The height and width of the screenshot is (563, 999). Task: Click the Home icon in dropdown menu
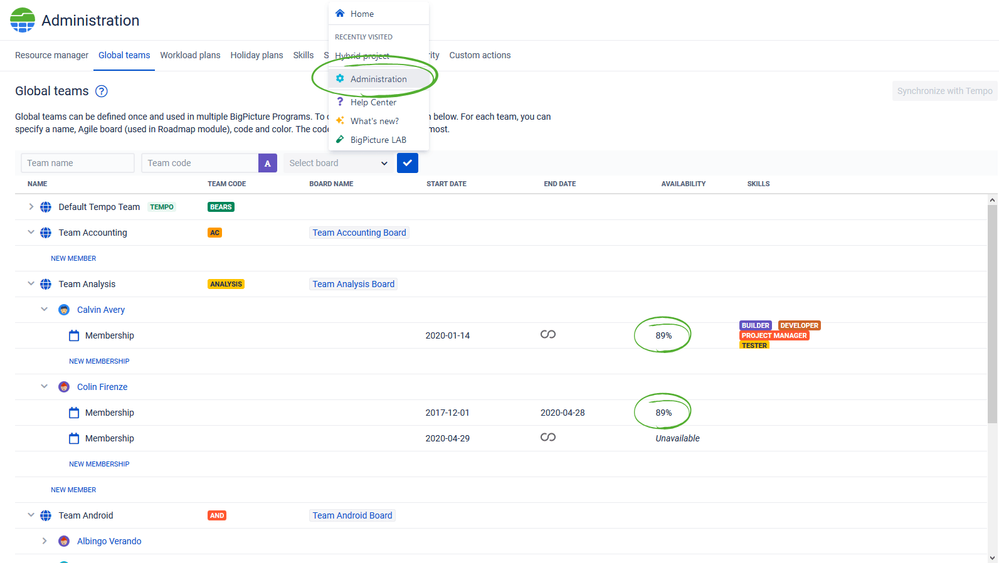[x=340, y=13]
